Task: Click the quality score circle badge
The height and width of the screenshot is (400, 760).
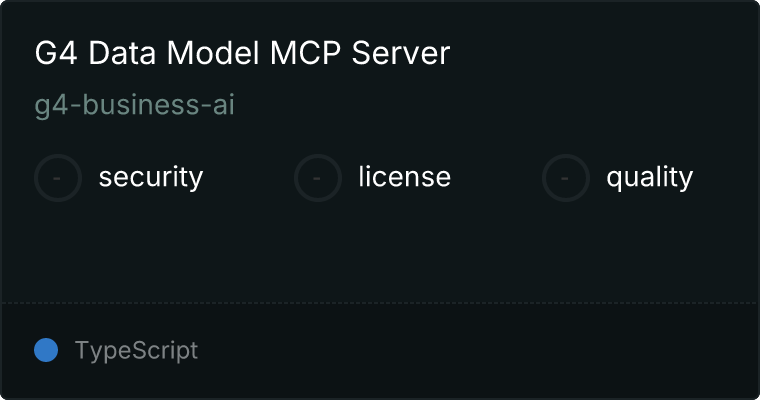Action: 566,178
